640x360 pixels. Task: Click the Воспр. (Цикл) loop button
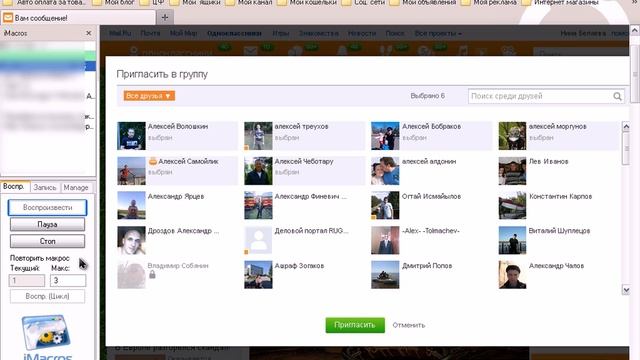[47, 296]
